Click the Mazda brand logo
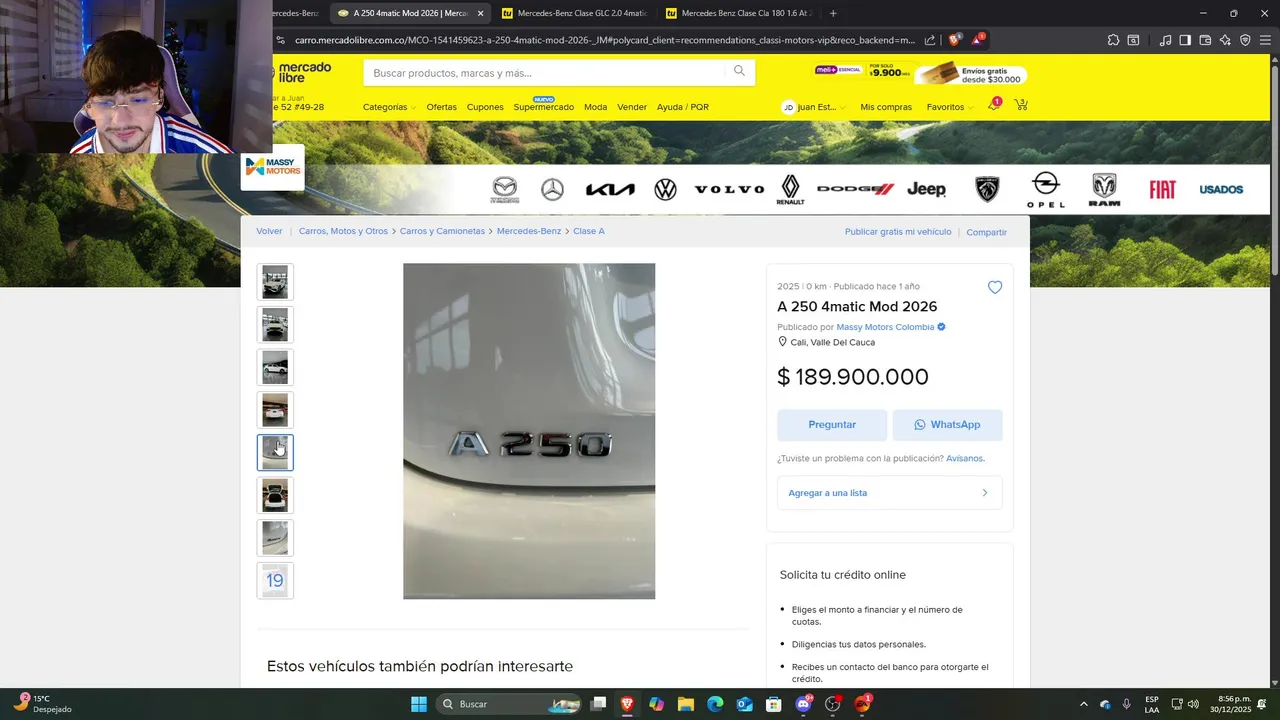This screenshot has width=1280, height=720. point(505,189)
